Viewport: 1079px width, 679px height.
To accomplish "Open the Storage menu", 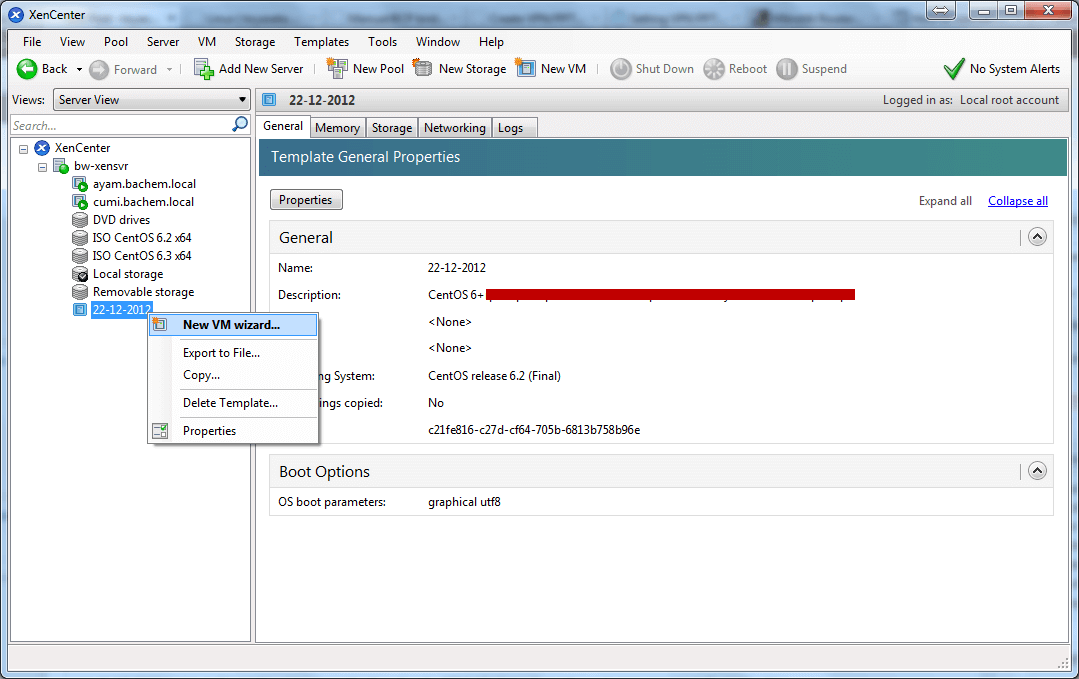I will tap(255, 42).
